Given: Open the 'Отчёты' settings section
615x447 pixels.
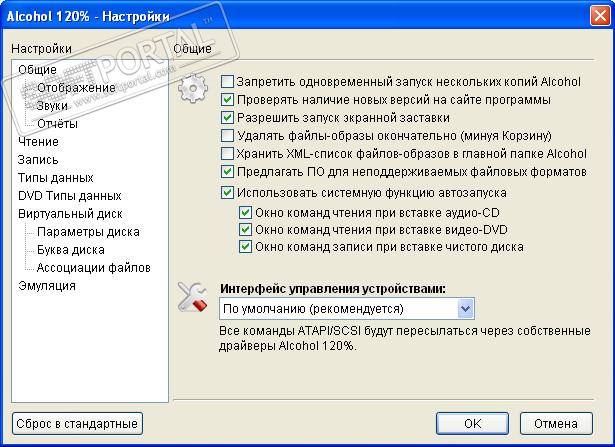Looking at the screenshot, I should pos(57,124).
